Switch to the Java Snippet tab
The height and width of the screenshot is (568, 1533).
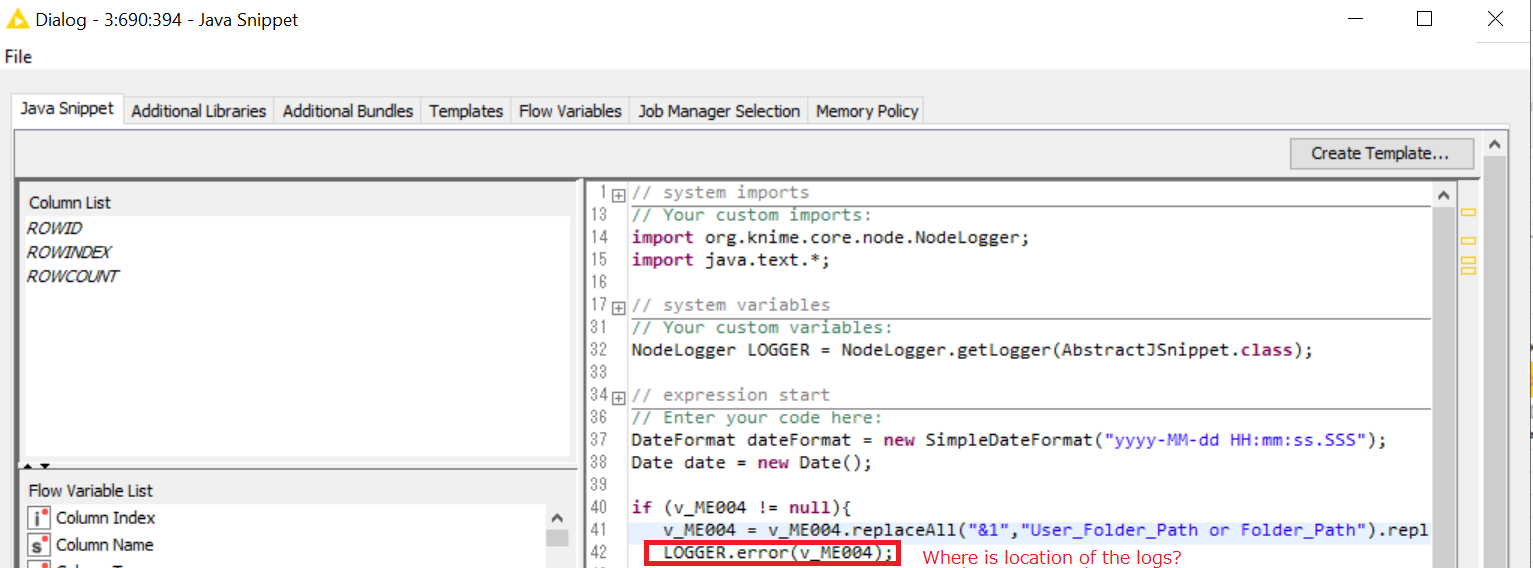67,109
